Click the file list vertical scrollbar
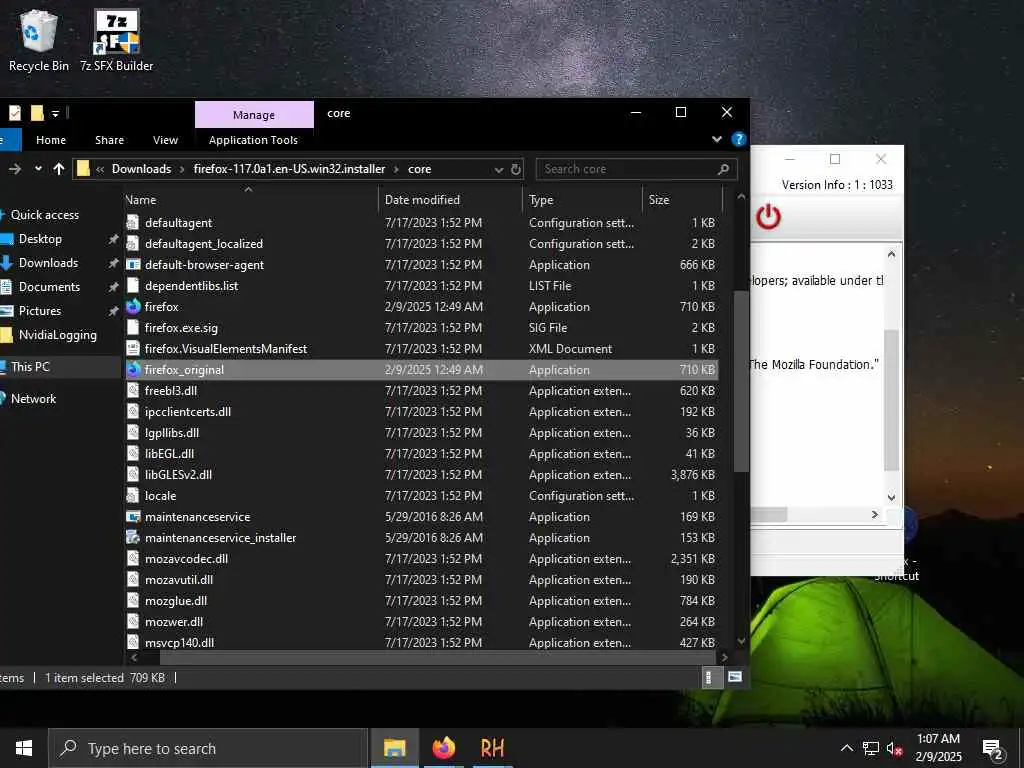The height and width of the screenshot is (768, 1024). point(741,381)
